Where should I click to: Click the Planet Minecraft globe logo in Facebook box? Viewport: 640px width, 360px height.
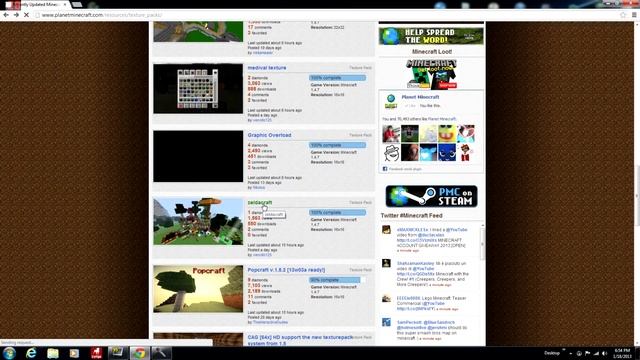[391, 101]
